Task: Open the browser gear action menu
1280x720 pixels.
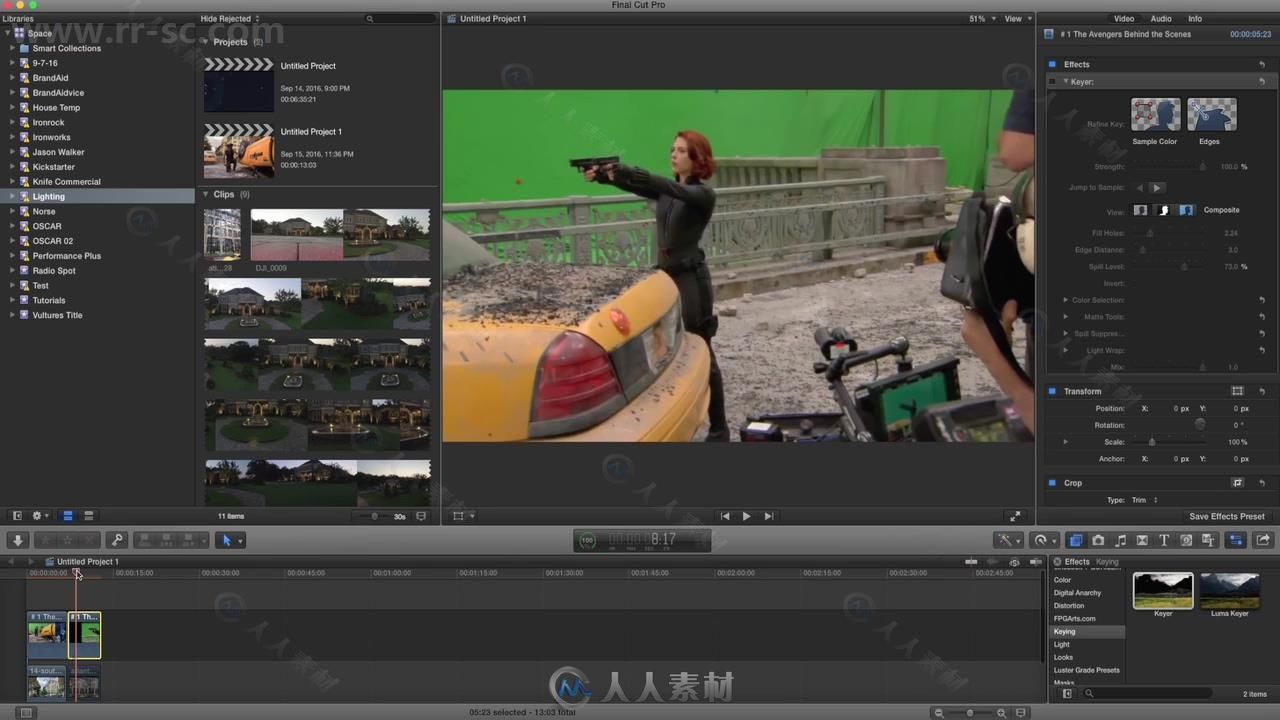Action: tap(40, 516)
